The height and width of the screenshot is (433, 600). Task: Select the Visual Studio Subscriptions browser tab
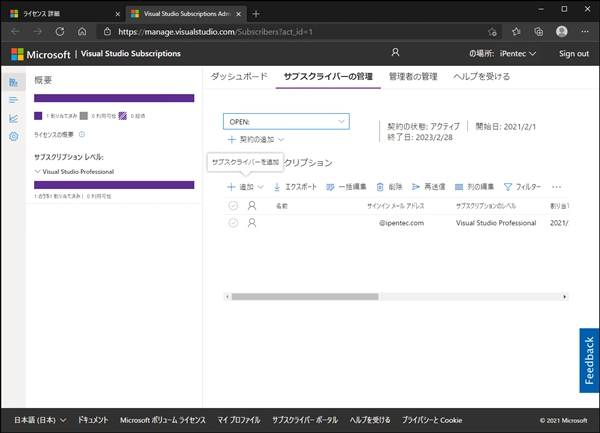tap(184, 14)
